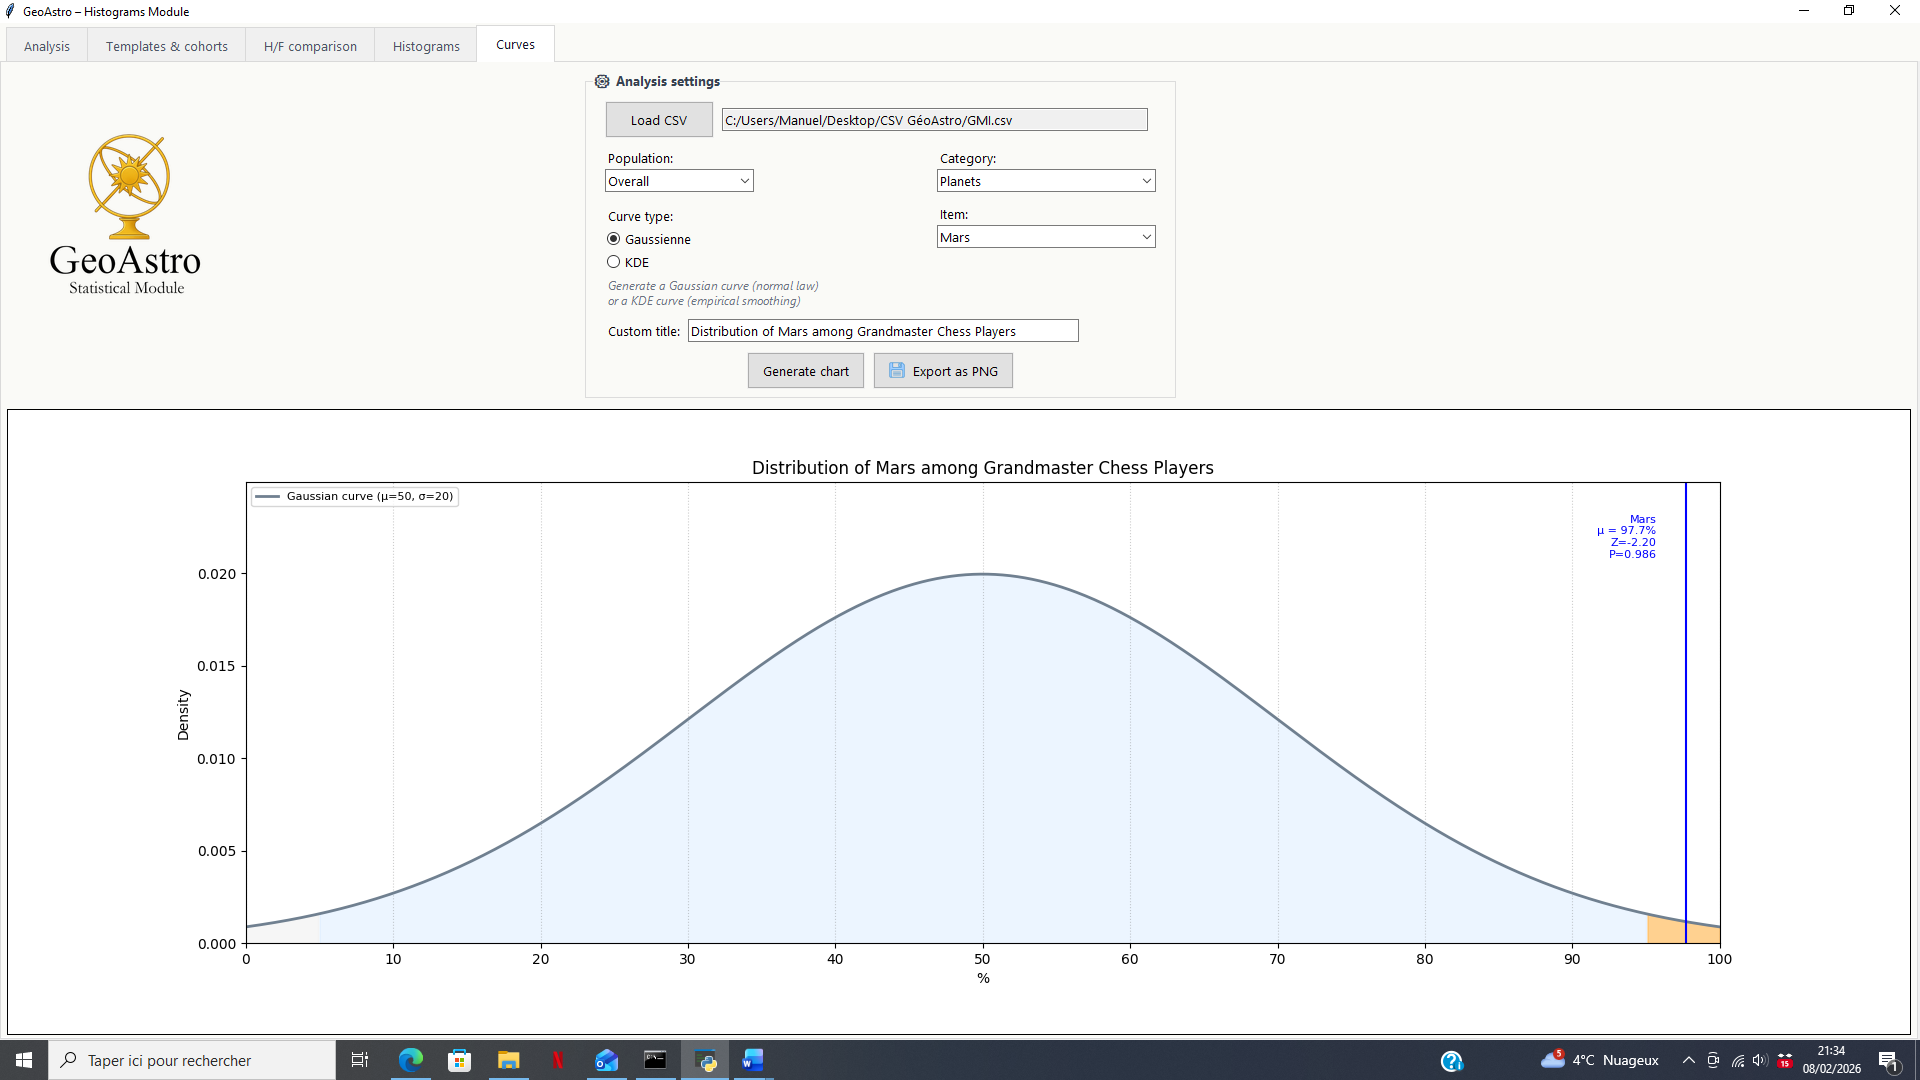
Task: Open Outlook from the taskbar
Action: 606,1060
